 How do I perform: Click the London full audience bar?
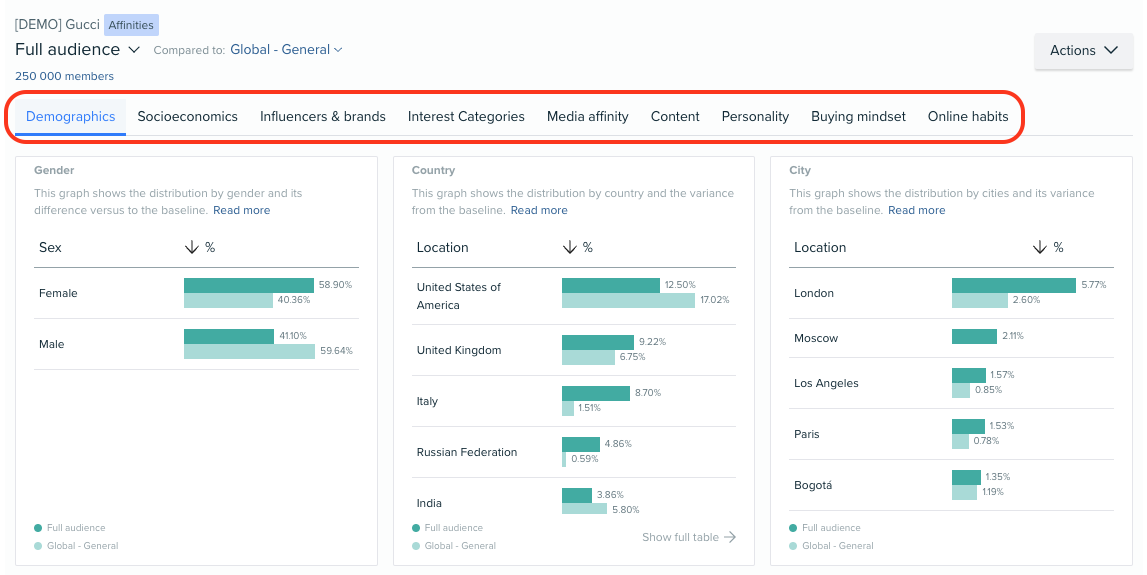coord(1013,285)
